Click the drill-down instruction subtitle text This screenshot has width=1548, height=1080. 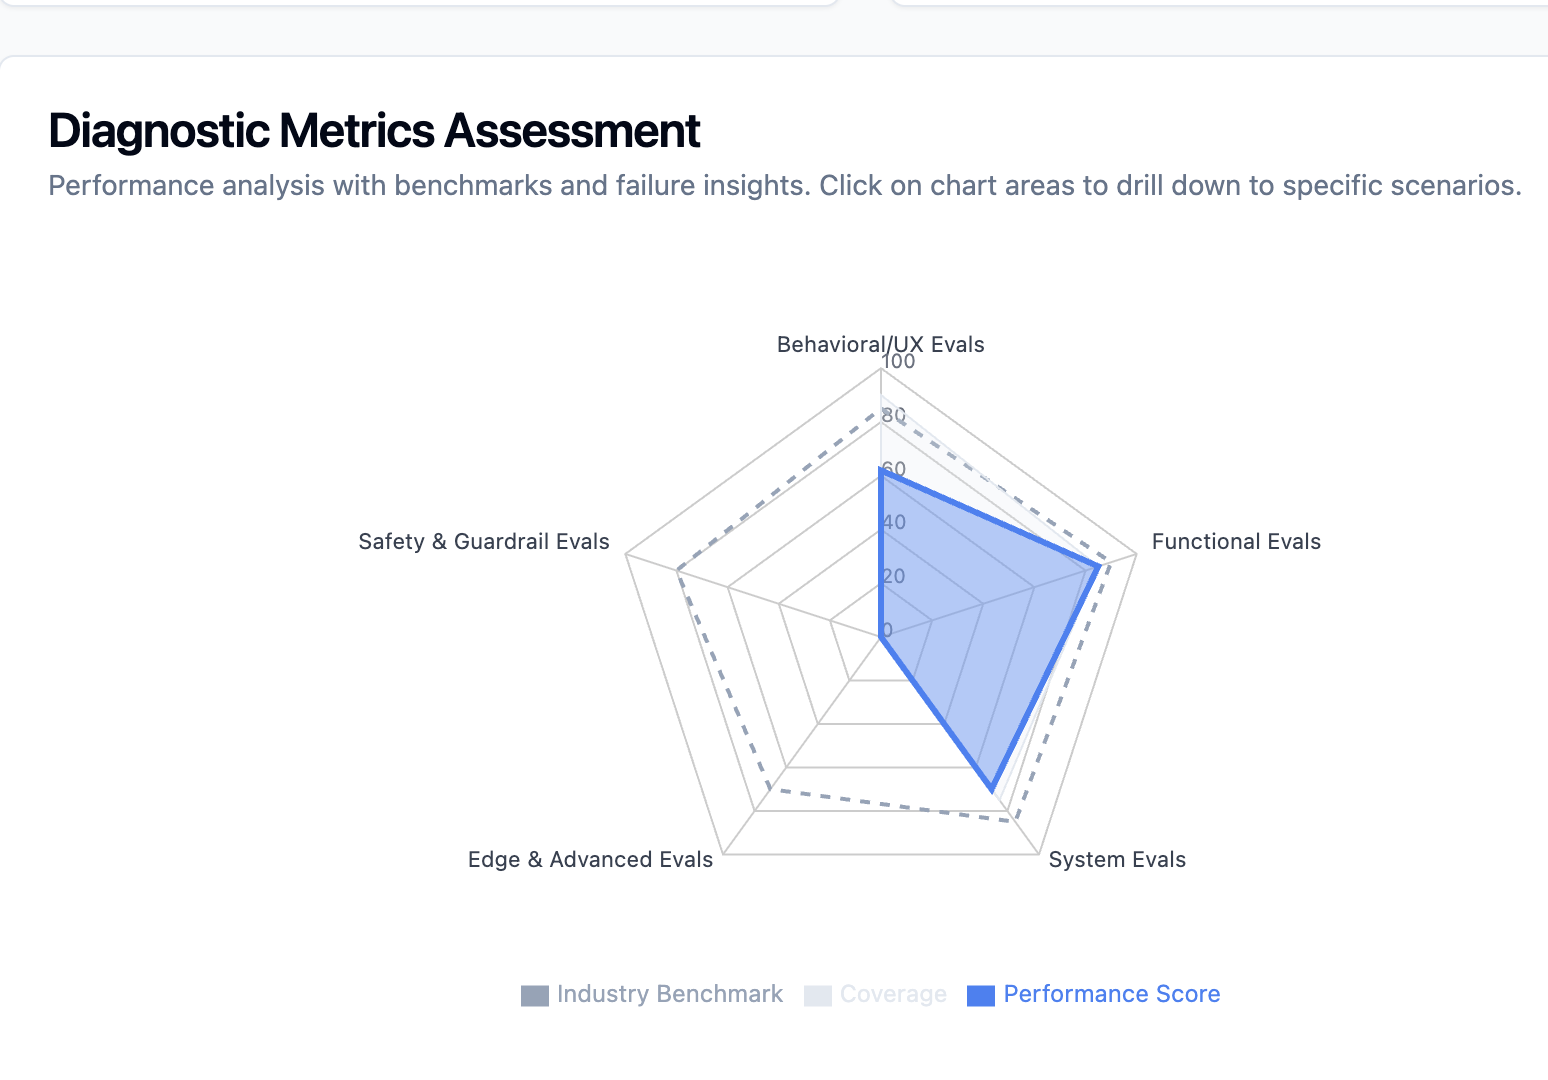[785, 185]
